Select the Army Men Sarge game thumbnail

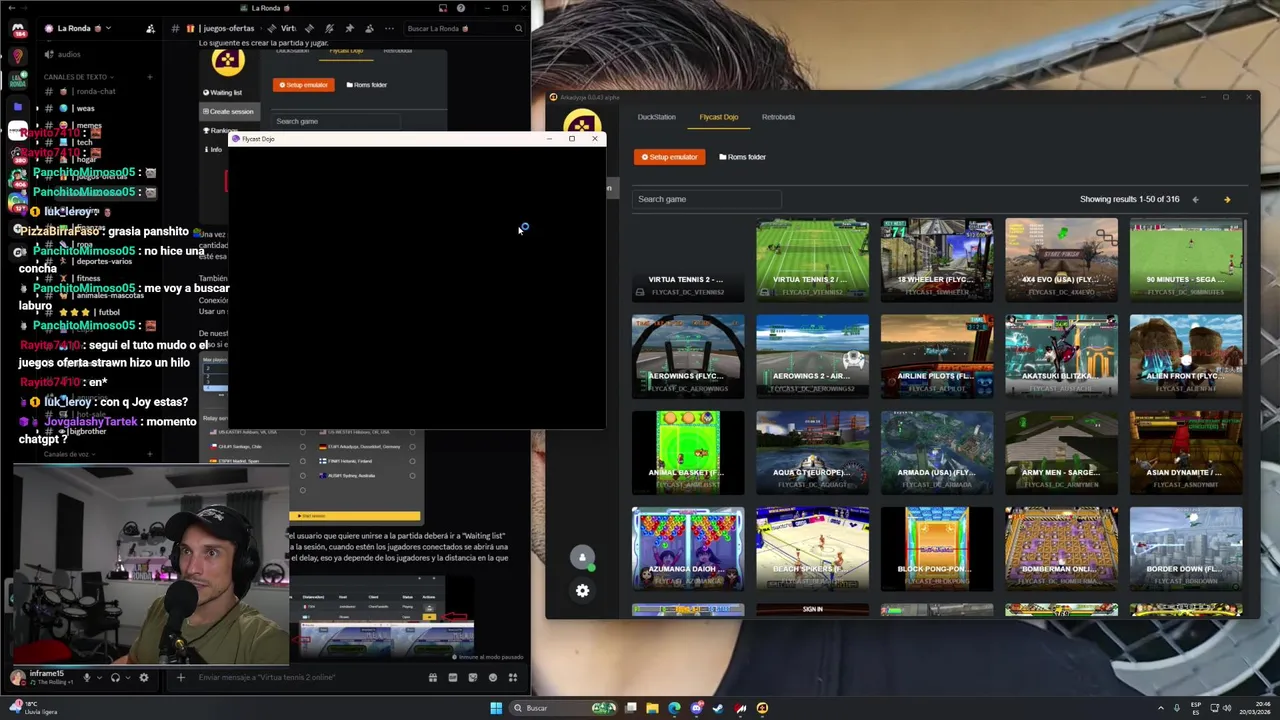[x=1061, y=452]
